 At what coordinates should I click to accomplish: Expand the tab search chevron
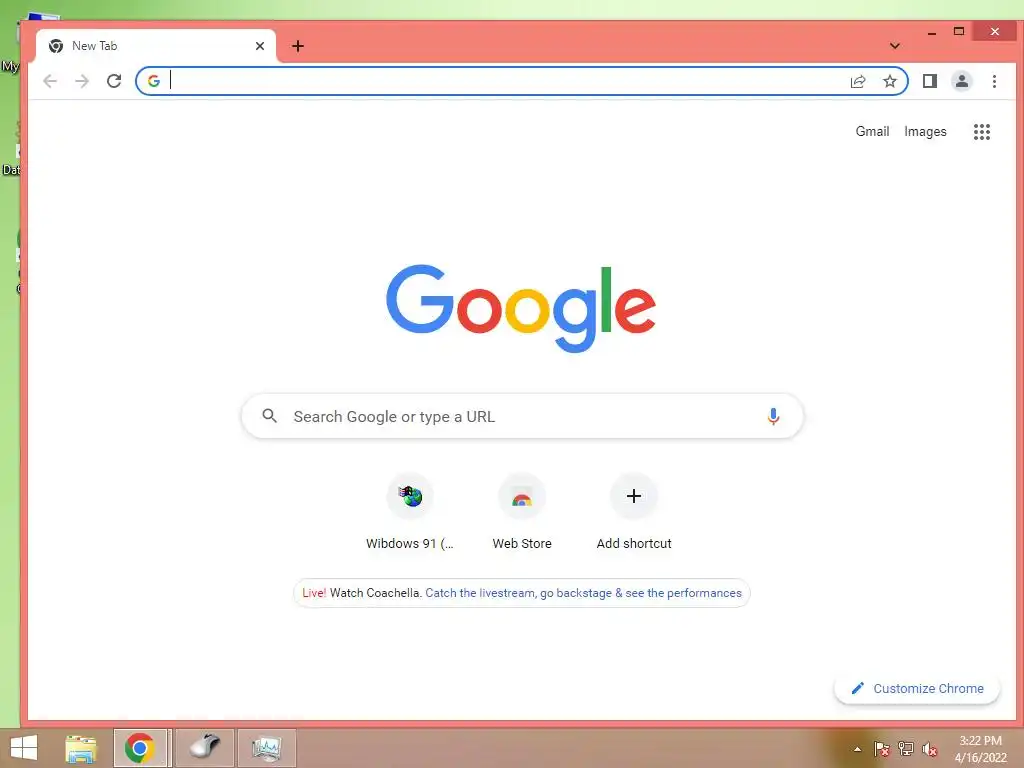pyautogui.click(x=895, y=46)
